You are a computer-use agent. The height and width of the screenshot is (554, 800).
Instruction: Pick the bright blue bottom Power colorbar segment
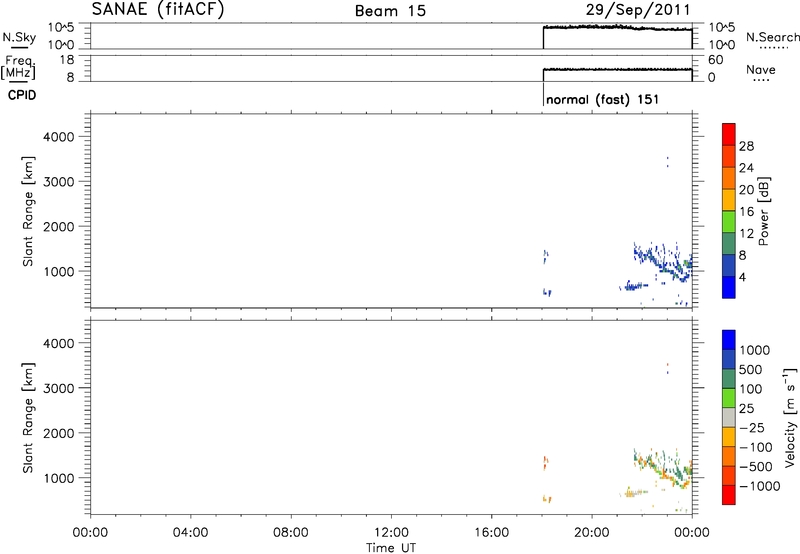[729, 287]
